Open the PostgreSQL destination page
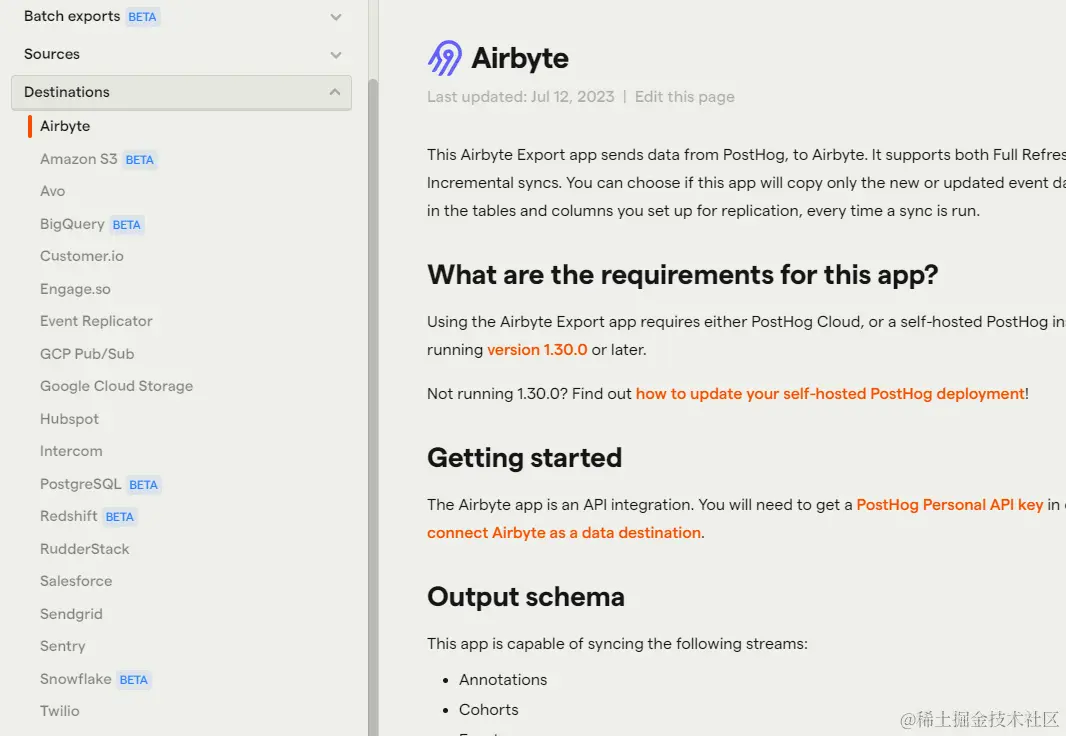The image size is (1066, 736). [80, 484]
